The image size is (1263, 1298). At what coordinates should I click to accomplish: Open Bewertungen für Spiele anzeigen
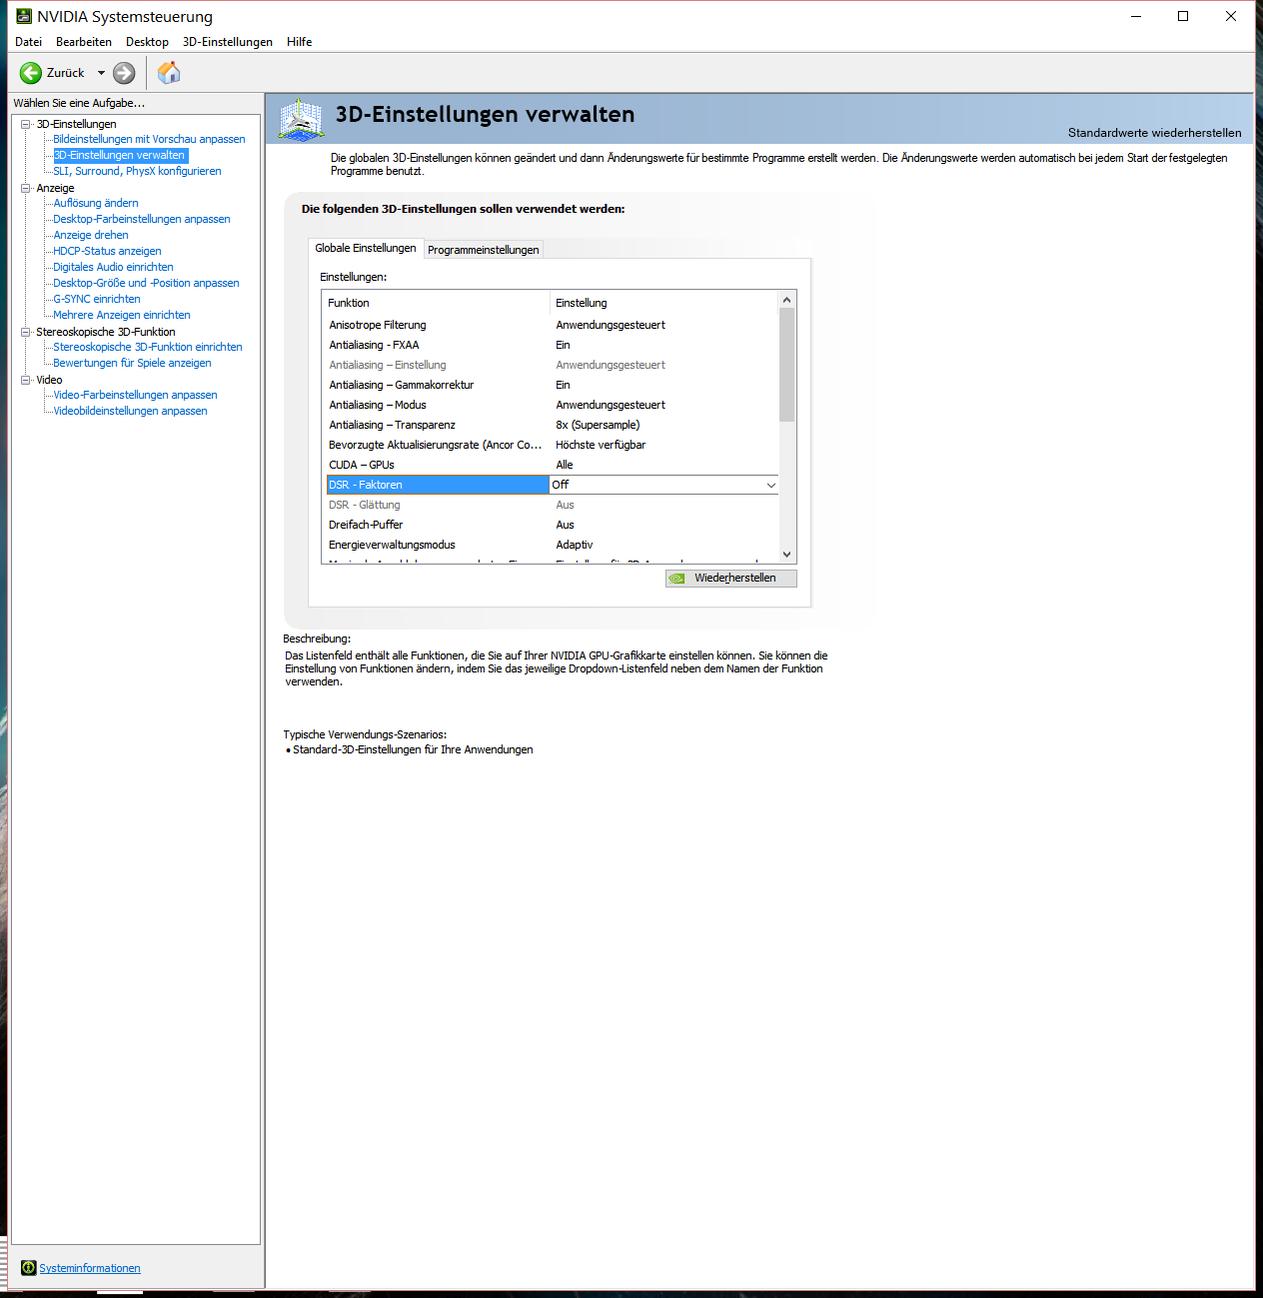pos(132,363)
